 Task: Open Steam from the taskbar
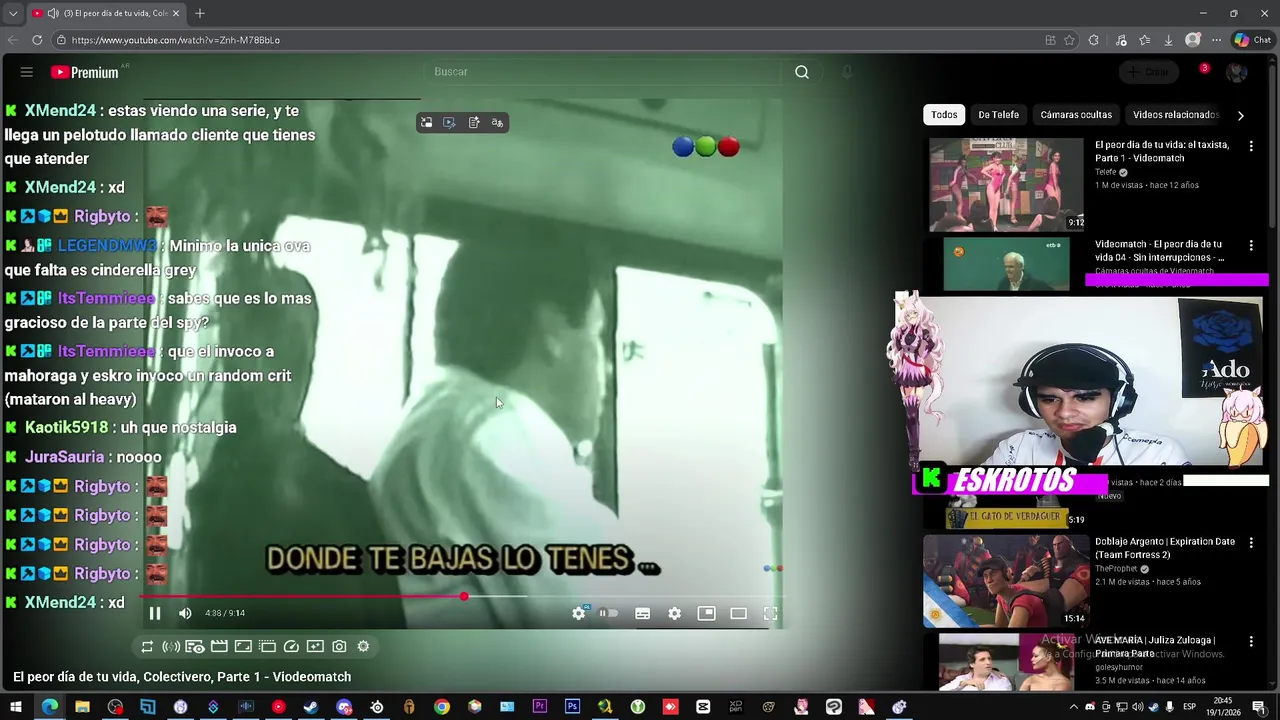(x=311, y=707)
